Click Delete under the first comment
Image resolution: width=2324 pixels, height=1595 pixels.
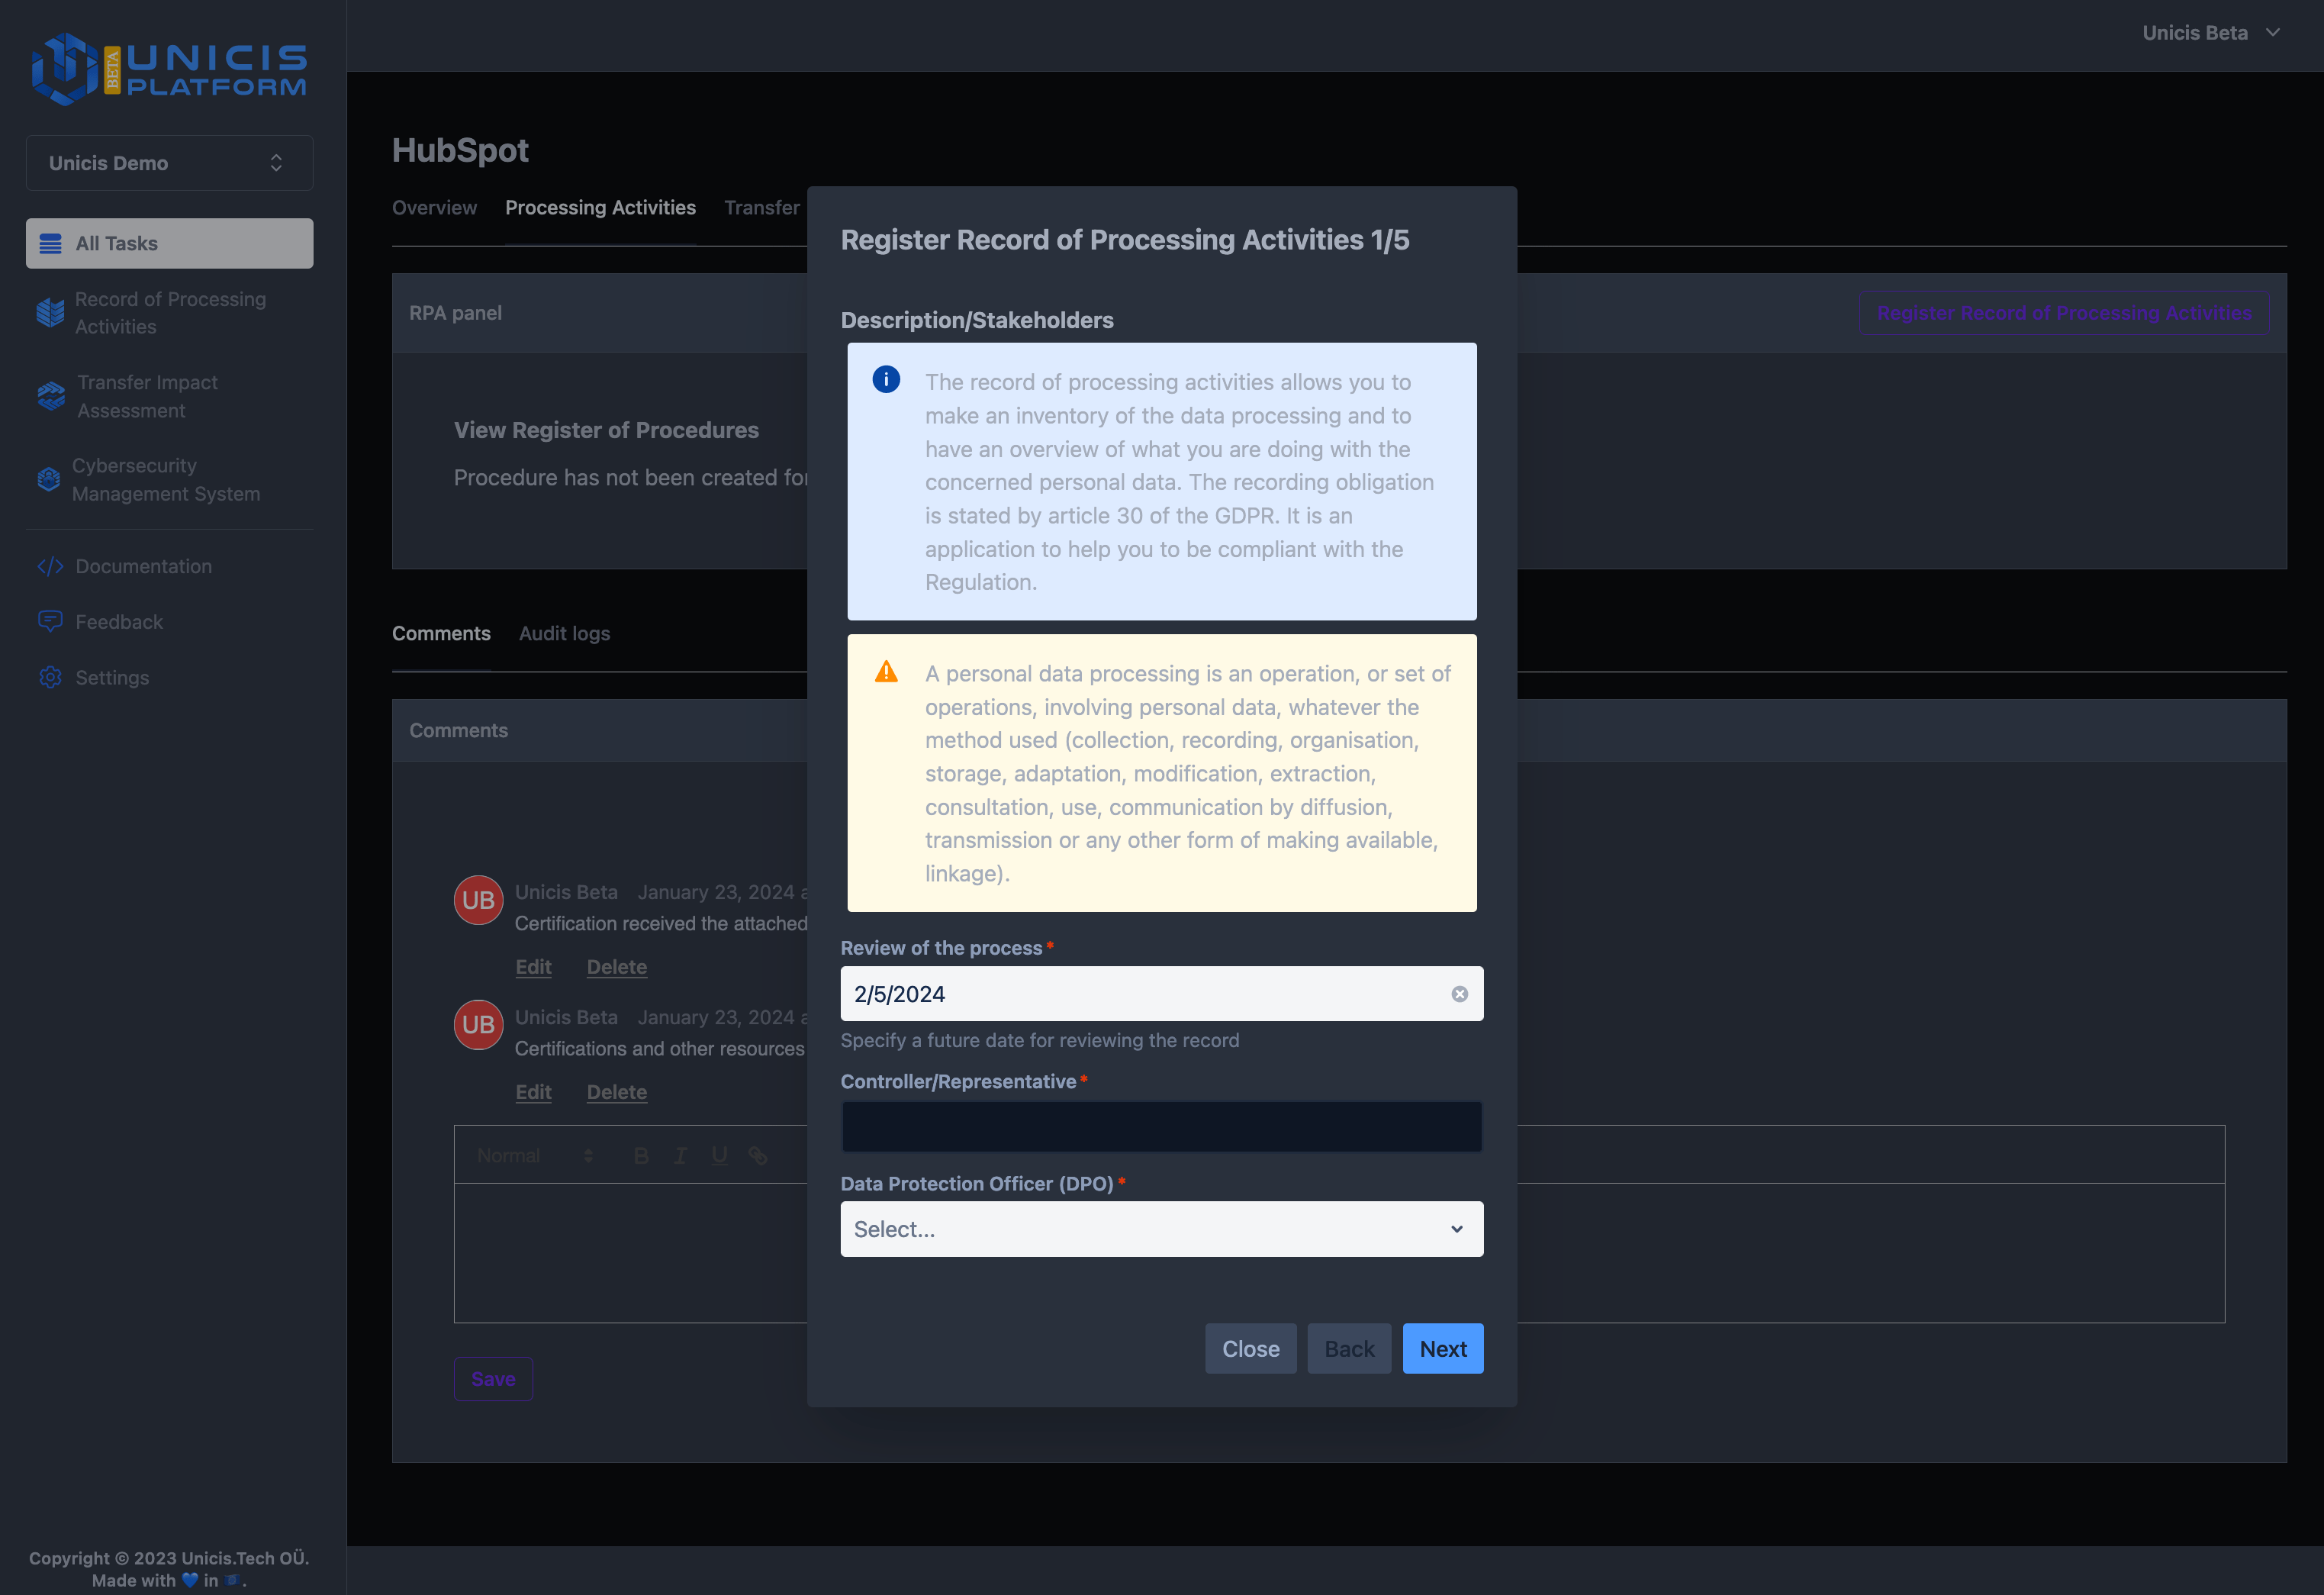[x=616, y=966]
